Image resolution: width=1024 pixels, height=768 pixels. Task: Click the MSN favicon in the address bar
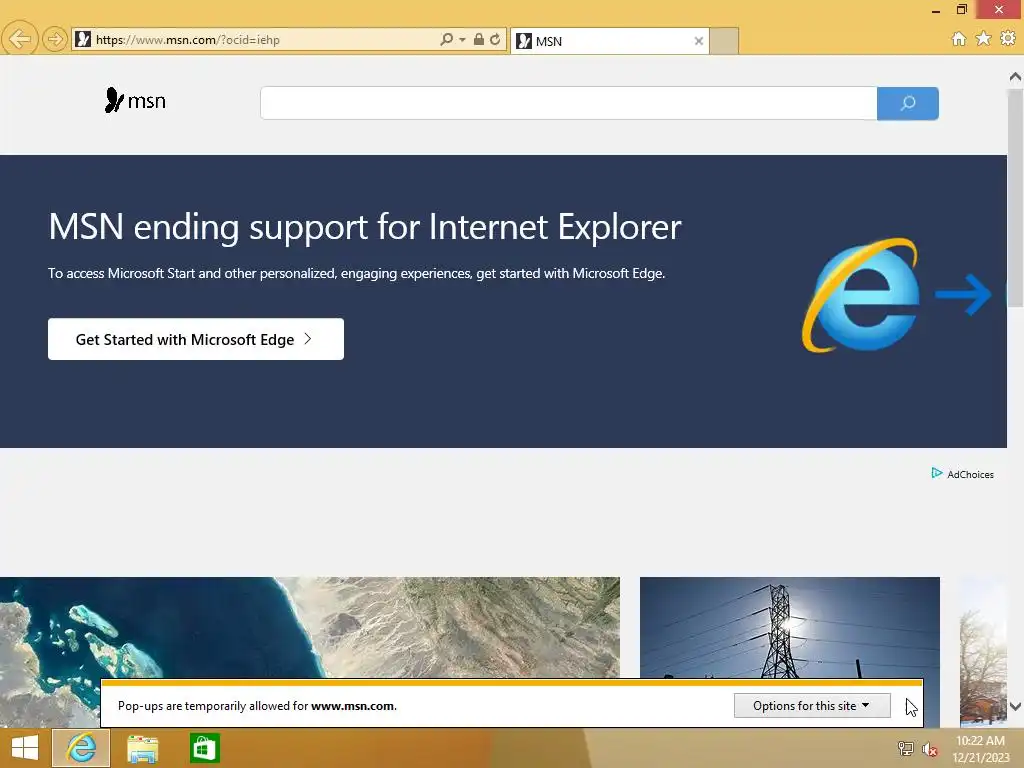pos(83,39)
